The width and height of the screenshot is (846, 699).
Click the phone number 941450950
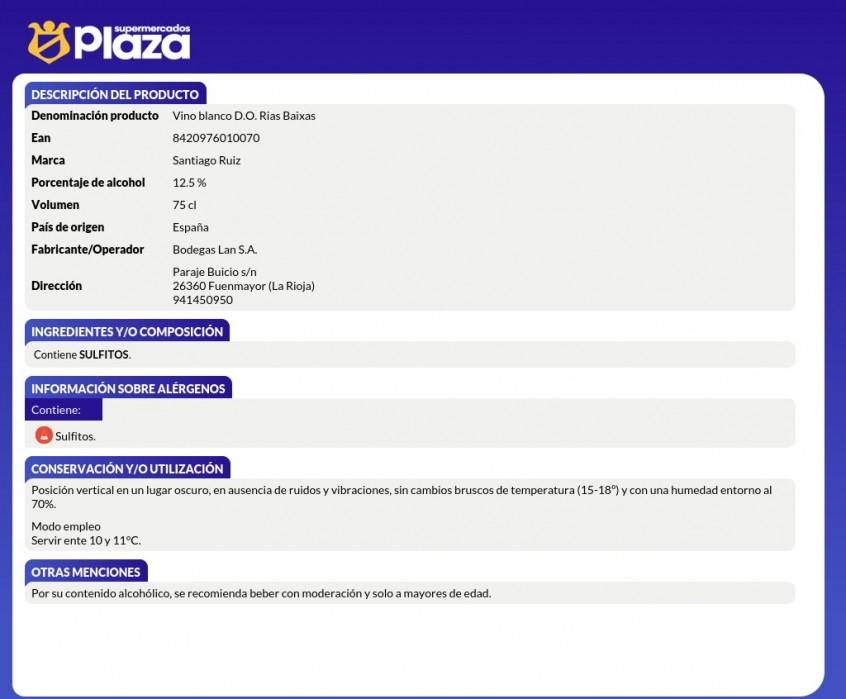[x=202, y=300]
